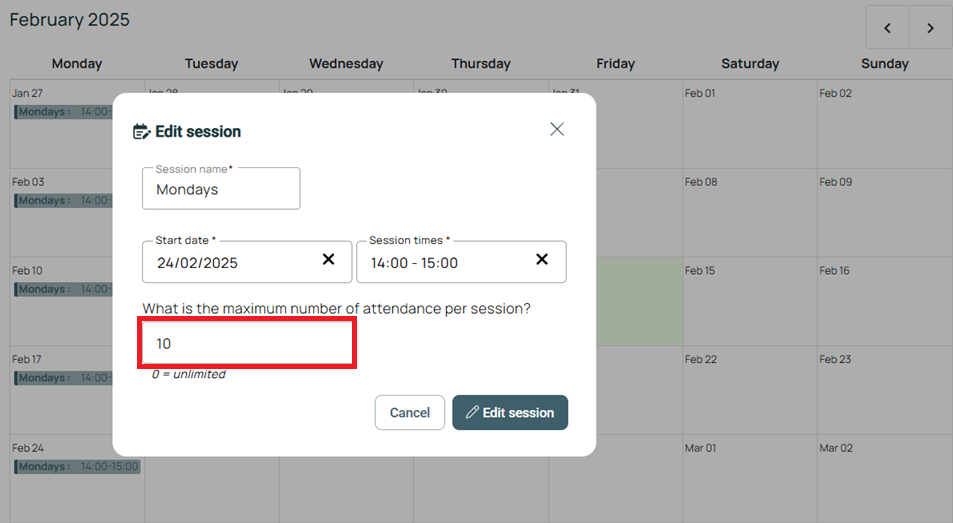Clear the Session times field

[542, 260]
